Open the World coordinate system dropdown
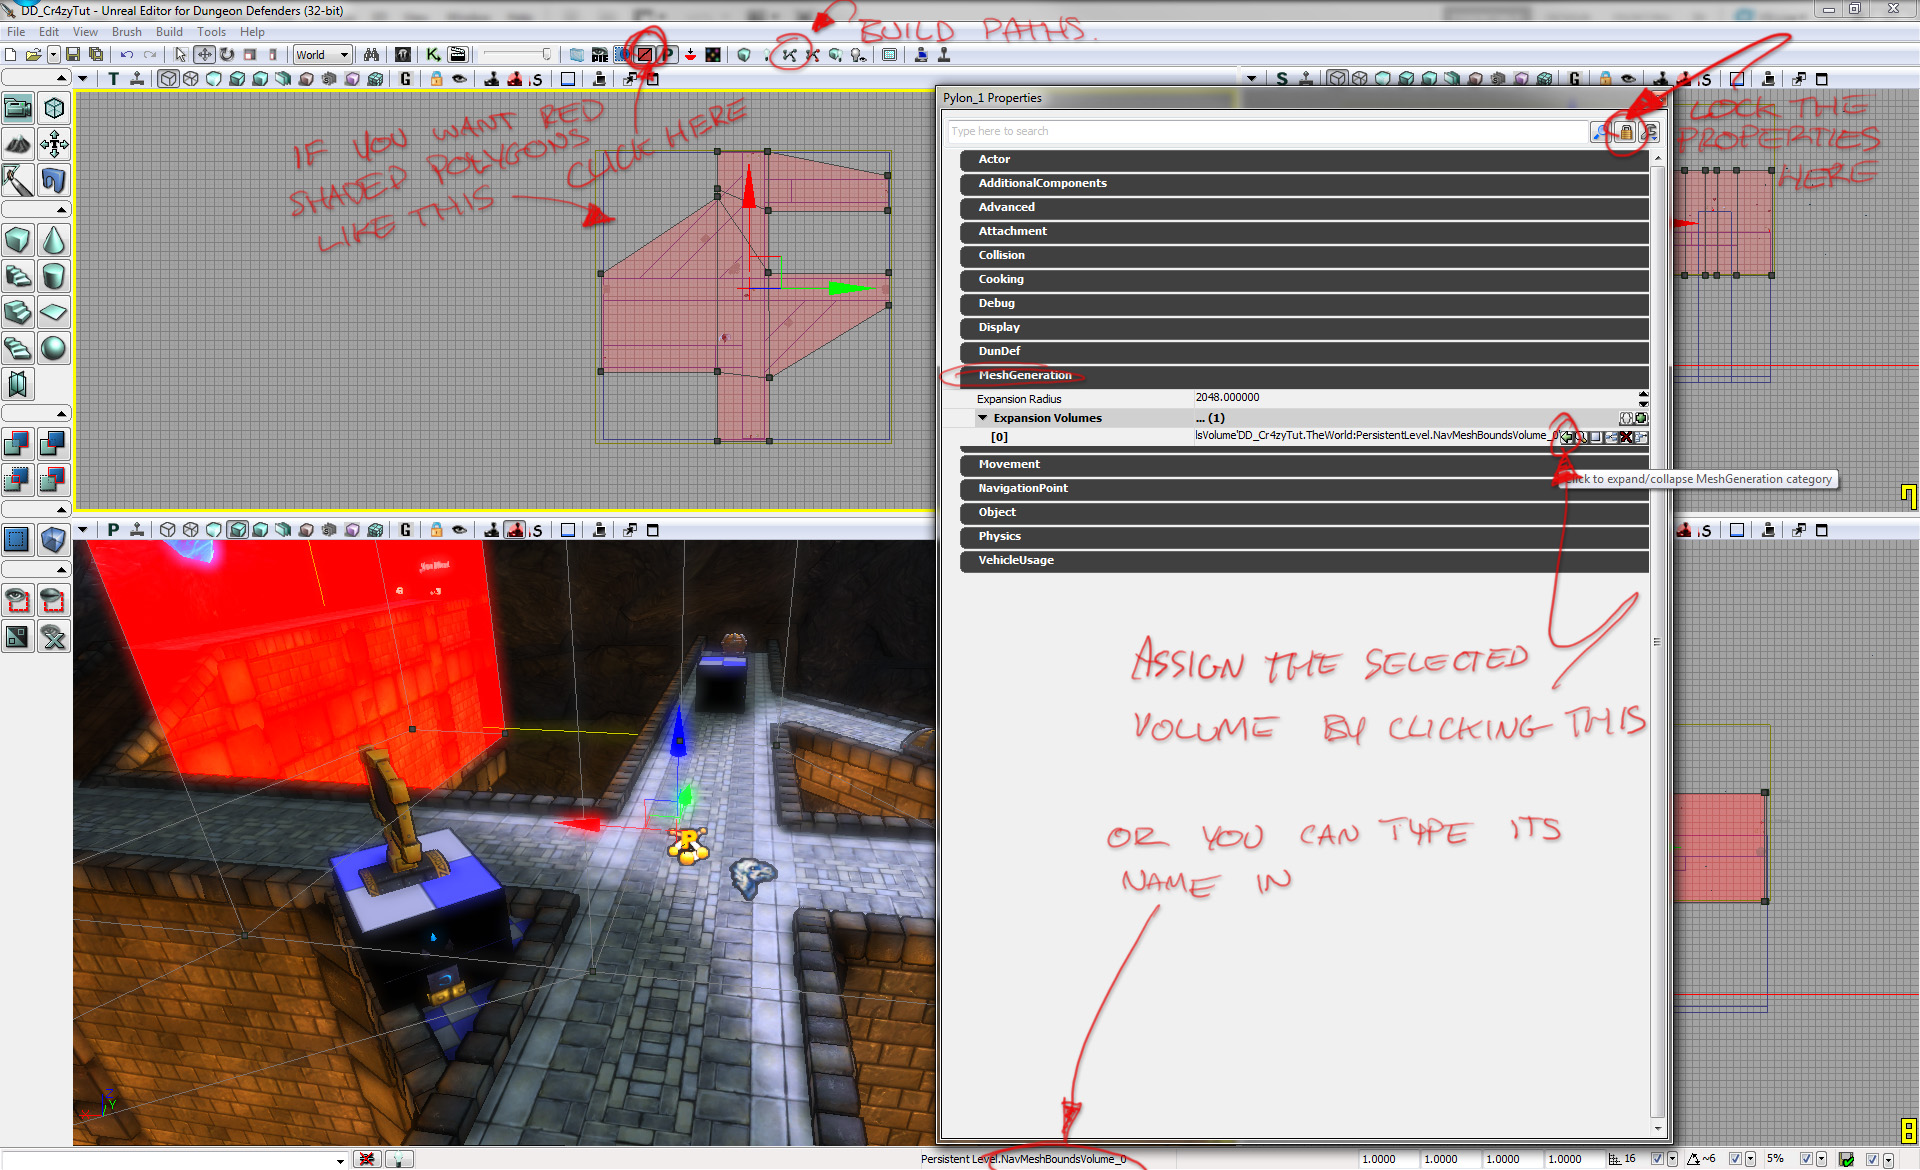1920x1170 pixels. [322, 55]
